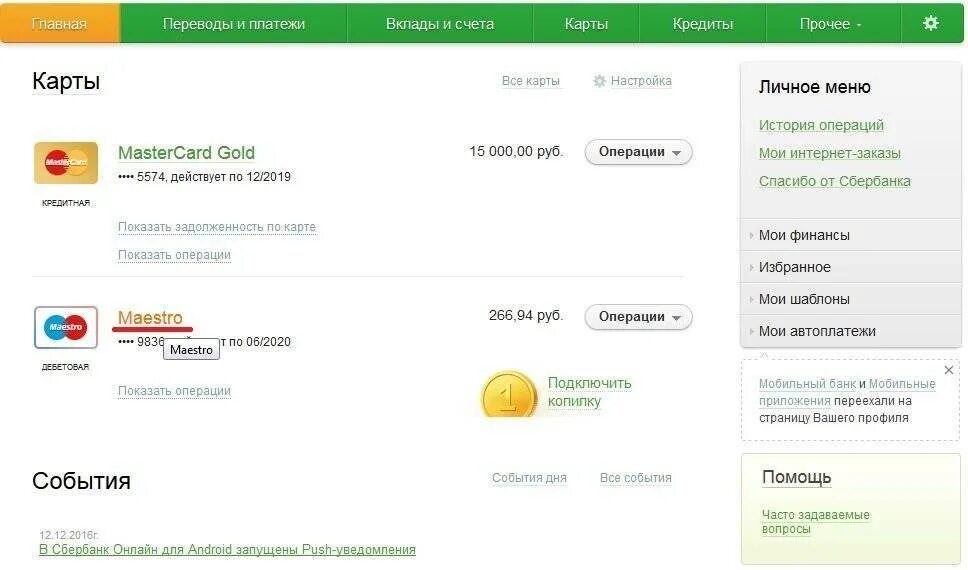Go to the Главная tab
The image size is (968, 570).
click(60, 23)
